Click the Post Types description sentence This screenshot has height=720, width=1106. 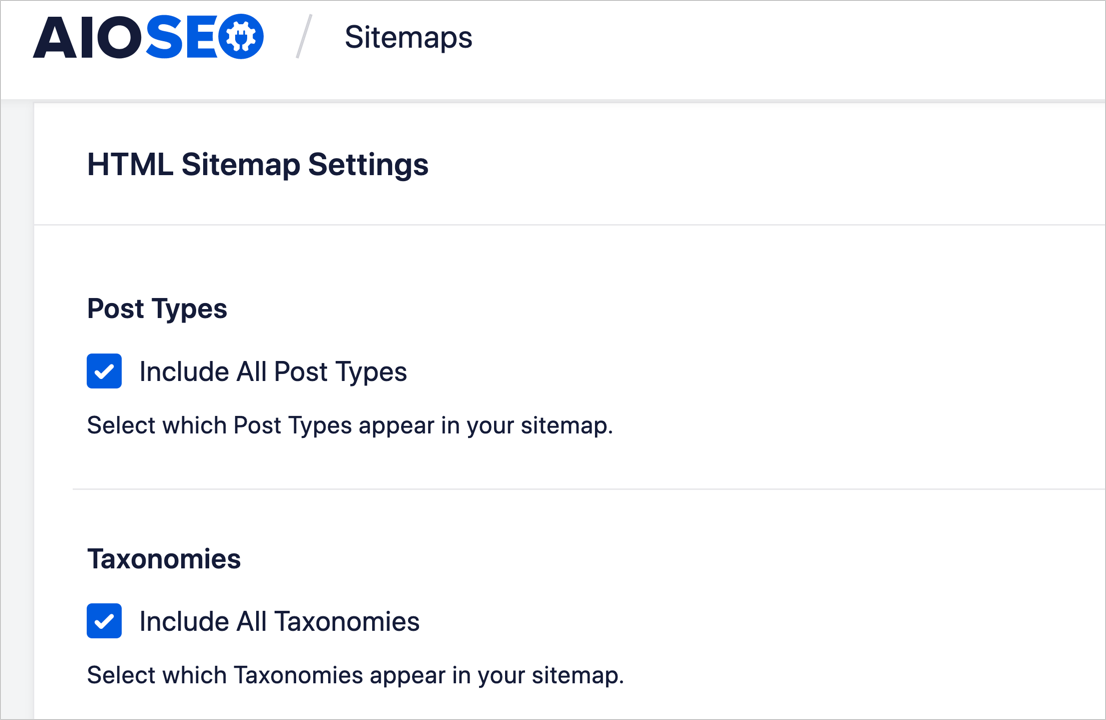pos(350,425)
